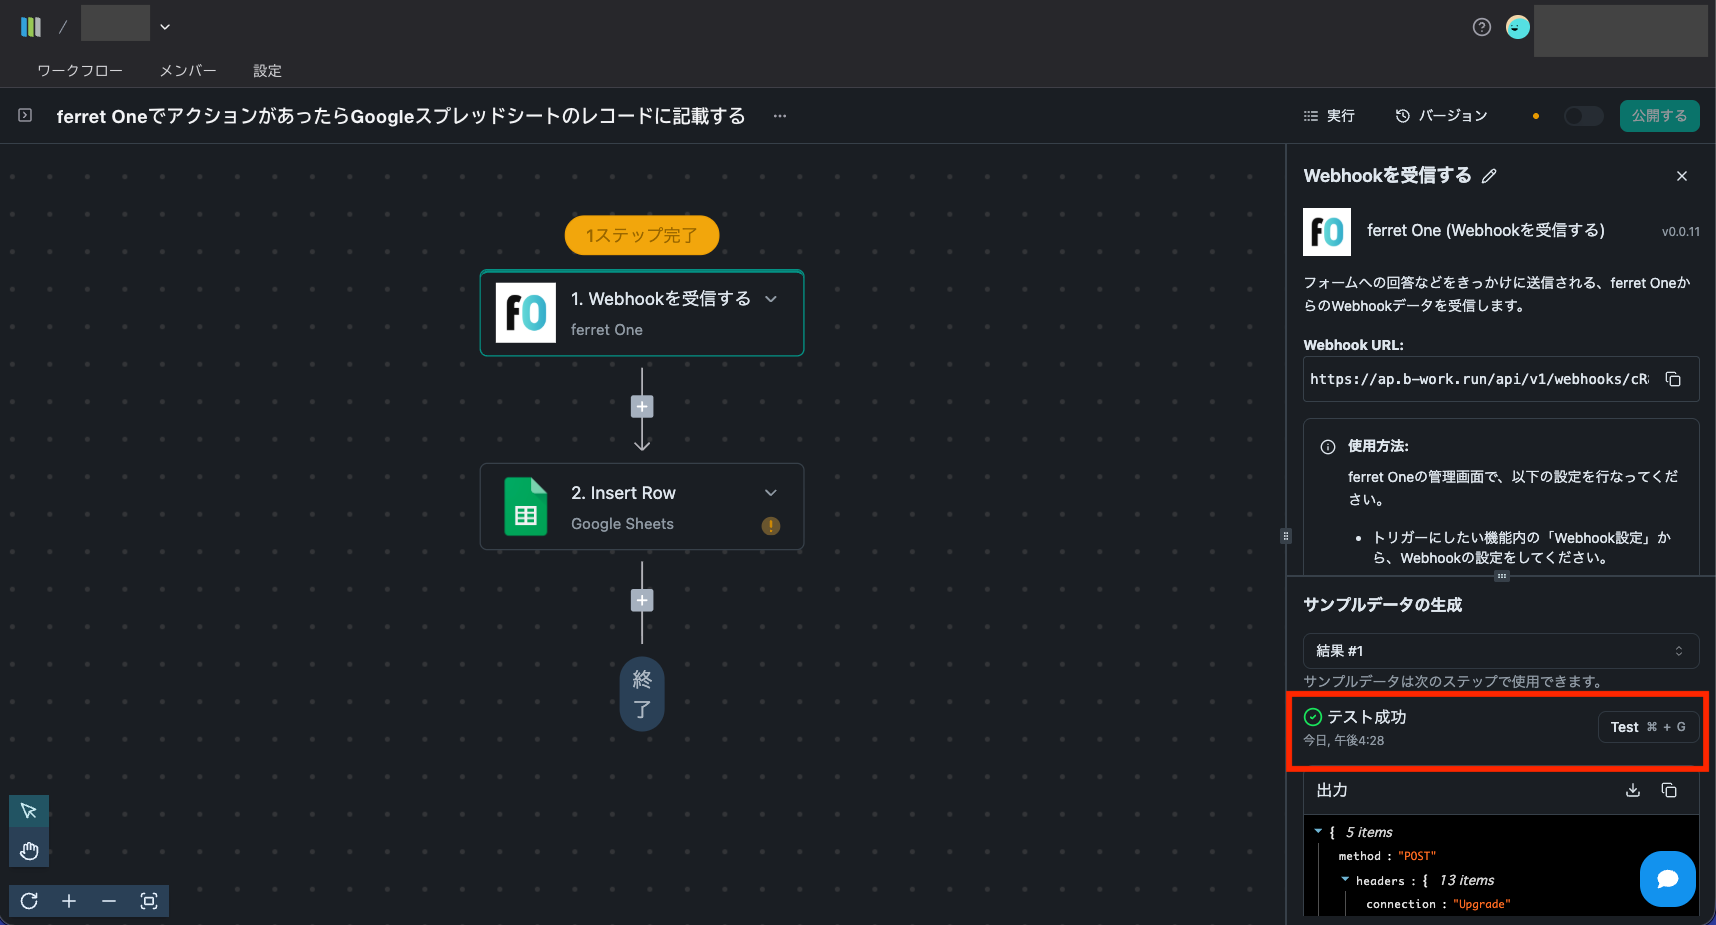Open the 実行 runs list
Screen dimensions: 1716x925
coord(1329,116)
